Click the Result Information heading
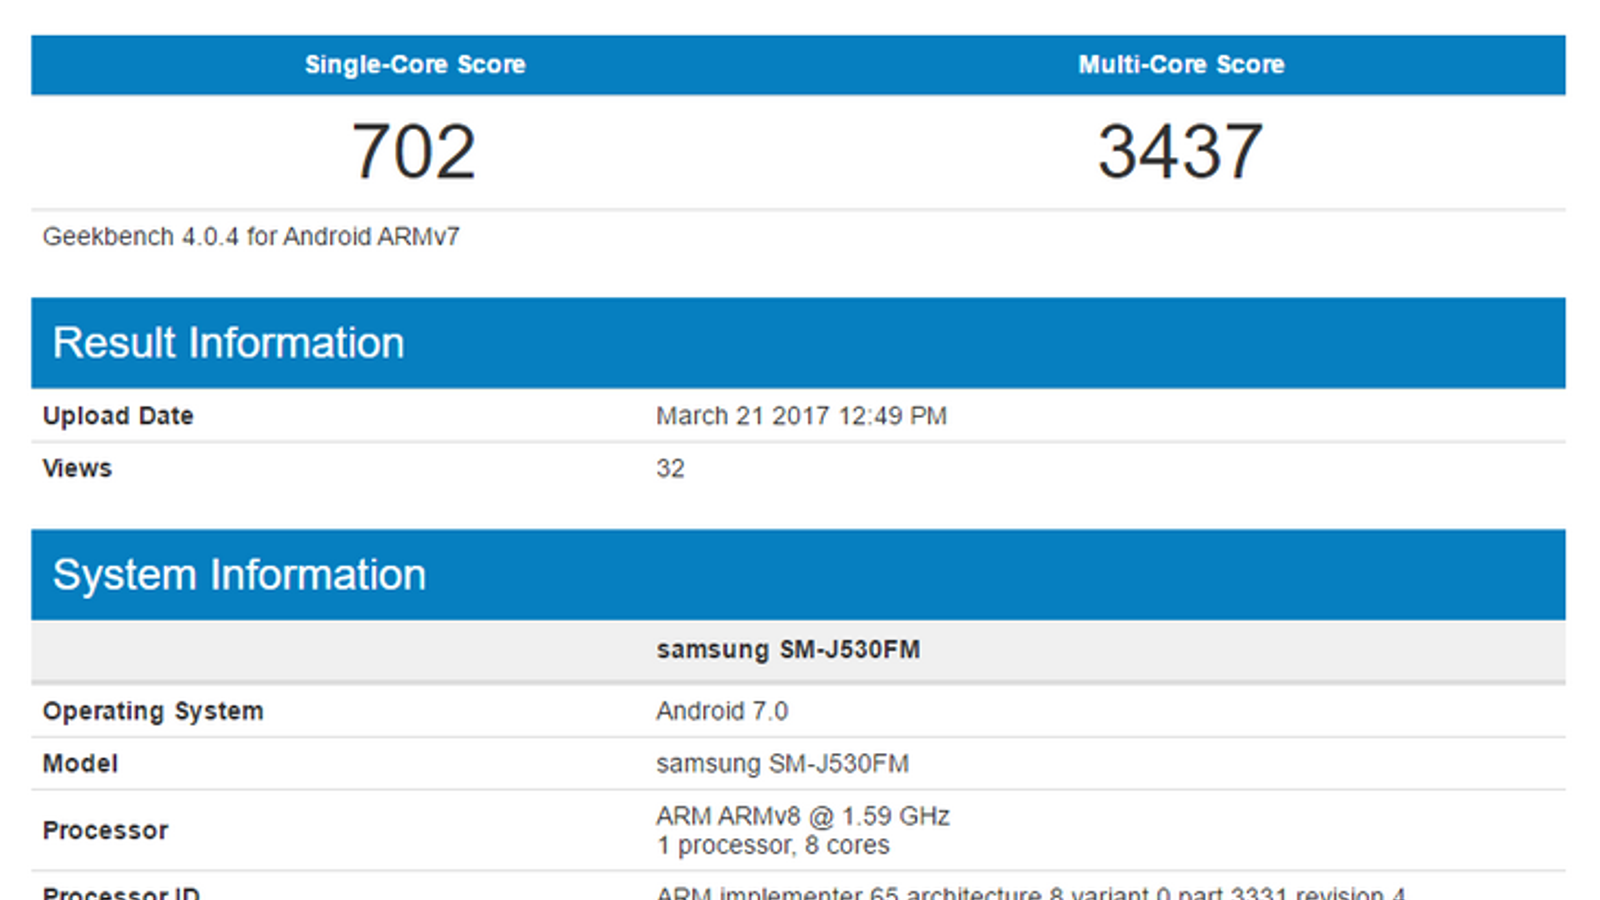 [x=229, y=343]
